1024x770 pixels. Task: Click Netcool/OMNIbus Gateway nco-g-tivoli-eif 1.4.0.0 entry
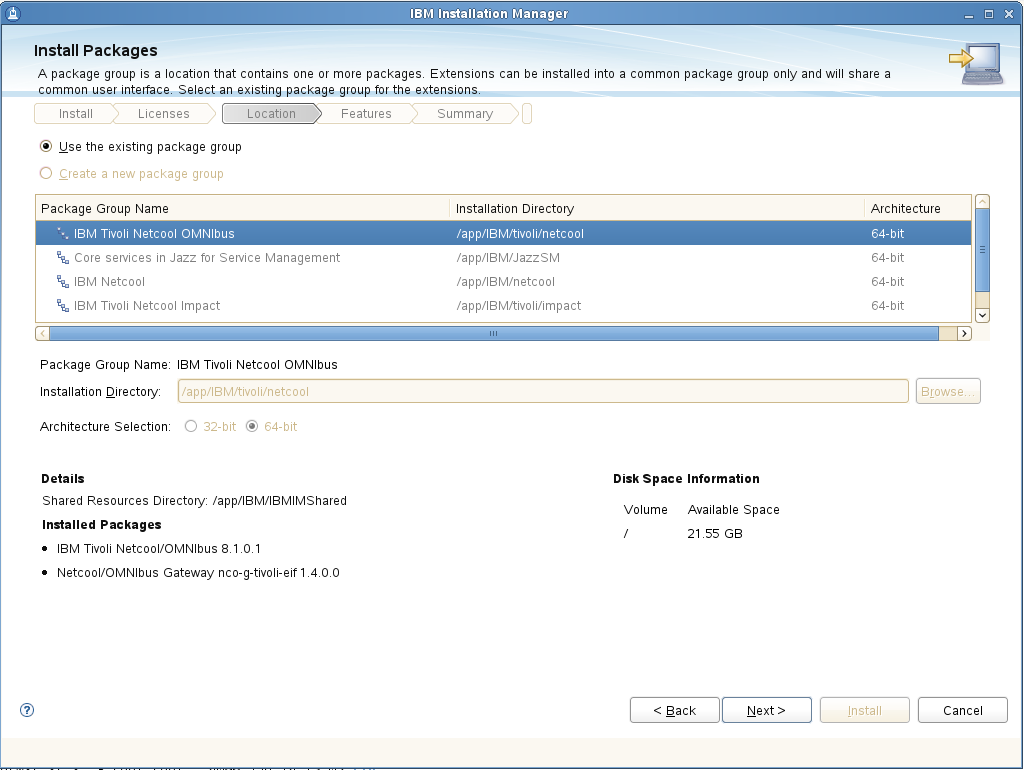[x=198, y=572]
